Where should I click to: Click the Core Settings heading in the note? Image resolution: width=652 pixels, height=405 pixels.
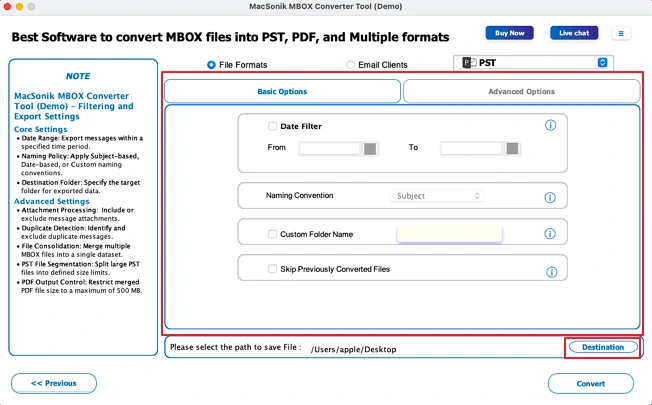click(40, 129)
